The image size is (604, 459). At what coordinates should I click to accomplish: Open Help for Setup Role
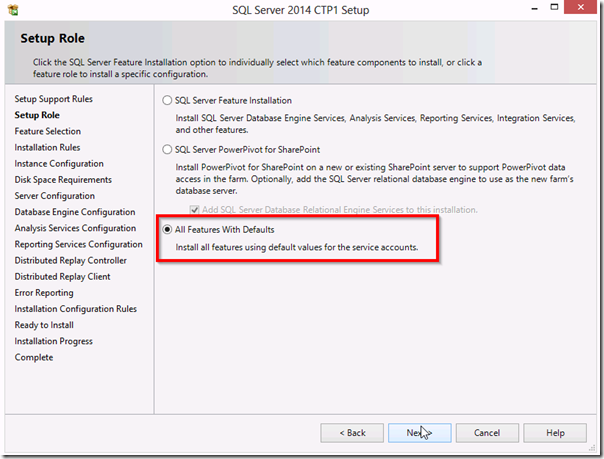pyautogui.click(x=555, y=433)
